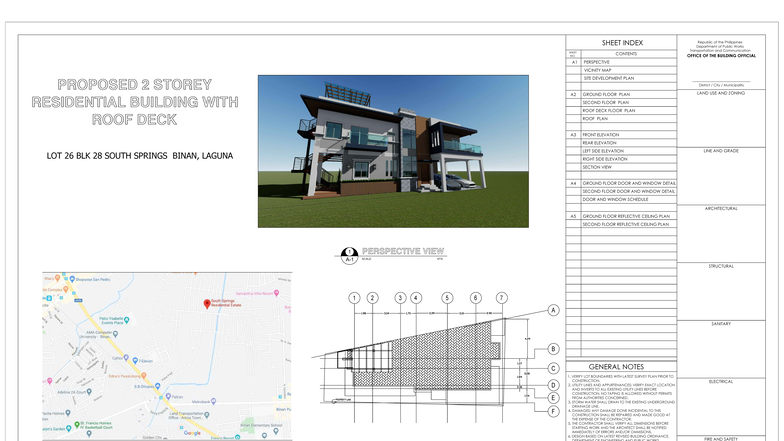Click the Petron map marker
The width and height of the screenshot is (784, 441).
pyautogui.click(x=168, y=396)
